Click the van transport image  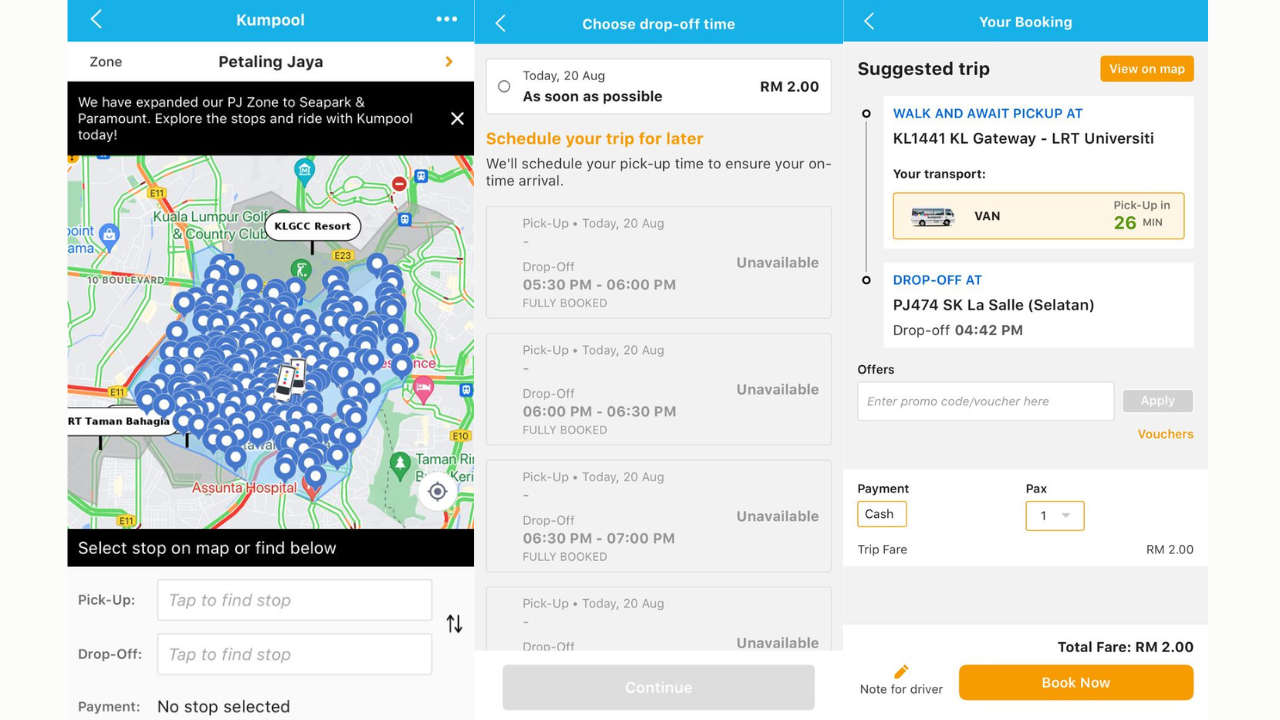(932, 216)
